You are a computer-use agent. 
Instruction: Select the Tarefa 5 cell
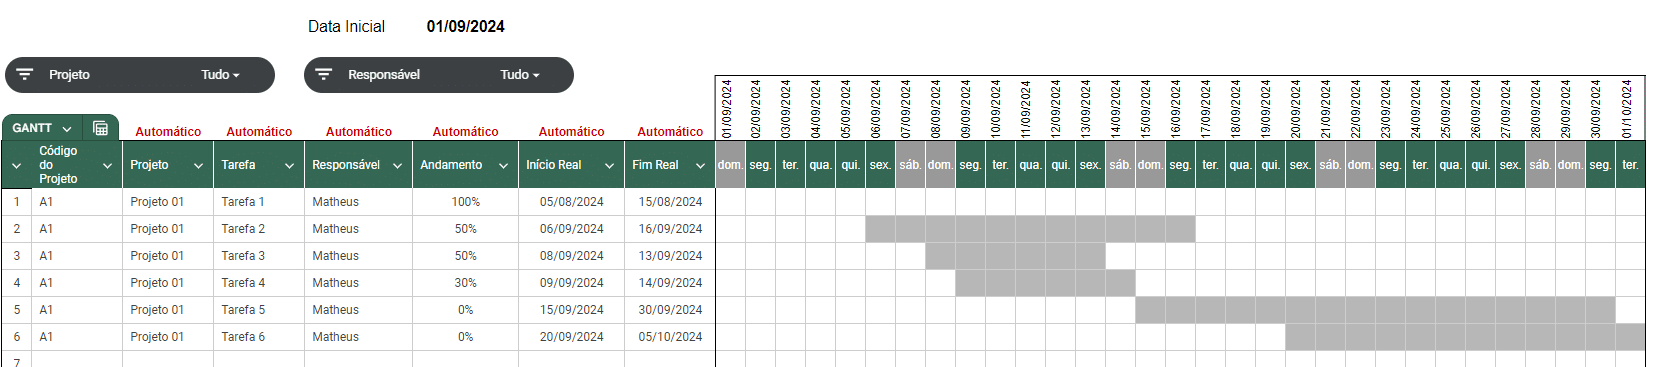coord(258,310)
